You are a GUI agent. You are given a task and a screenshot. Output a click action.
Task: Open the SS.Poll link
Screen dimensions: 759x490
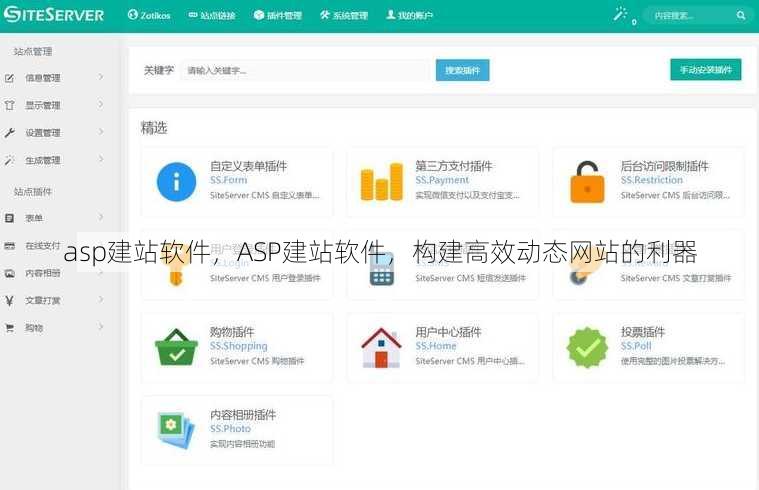pyautogui.click(x=636, y=346)
